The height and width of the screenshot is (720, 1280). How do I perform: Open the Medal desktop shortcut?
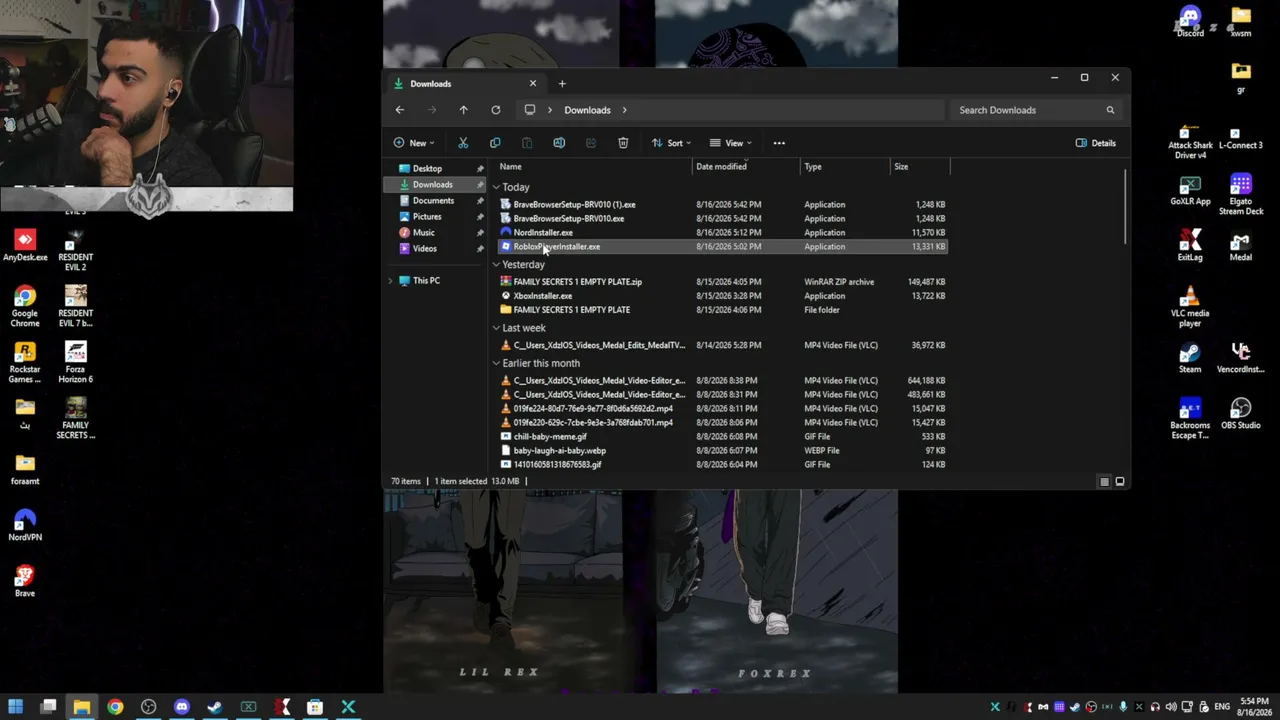tap(1241, 246)
